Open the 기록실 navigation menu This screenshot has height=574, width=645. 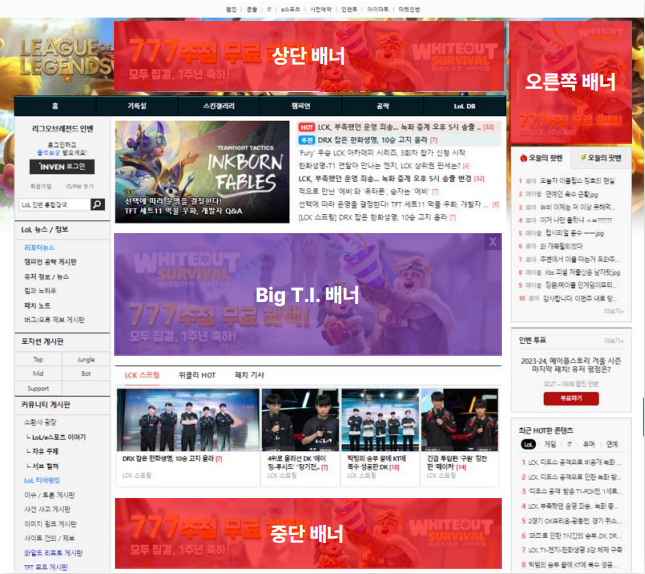coord(137,106)
